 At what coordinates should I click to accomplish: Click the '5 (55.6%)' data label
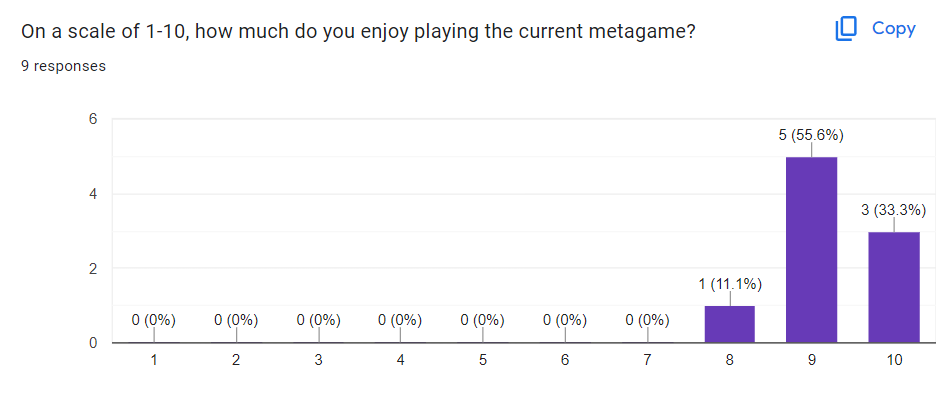(811, 135)
